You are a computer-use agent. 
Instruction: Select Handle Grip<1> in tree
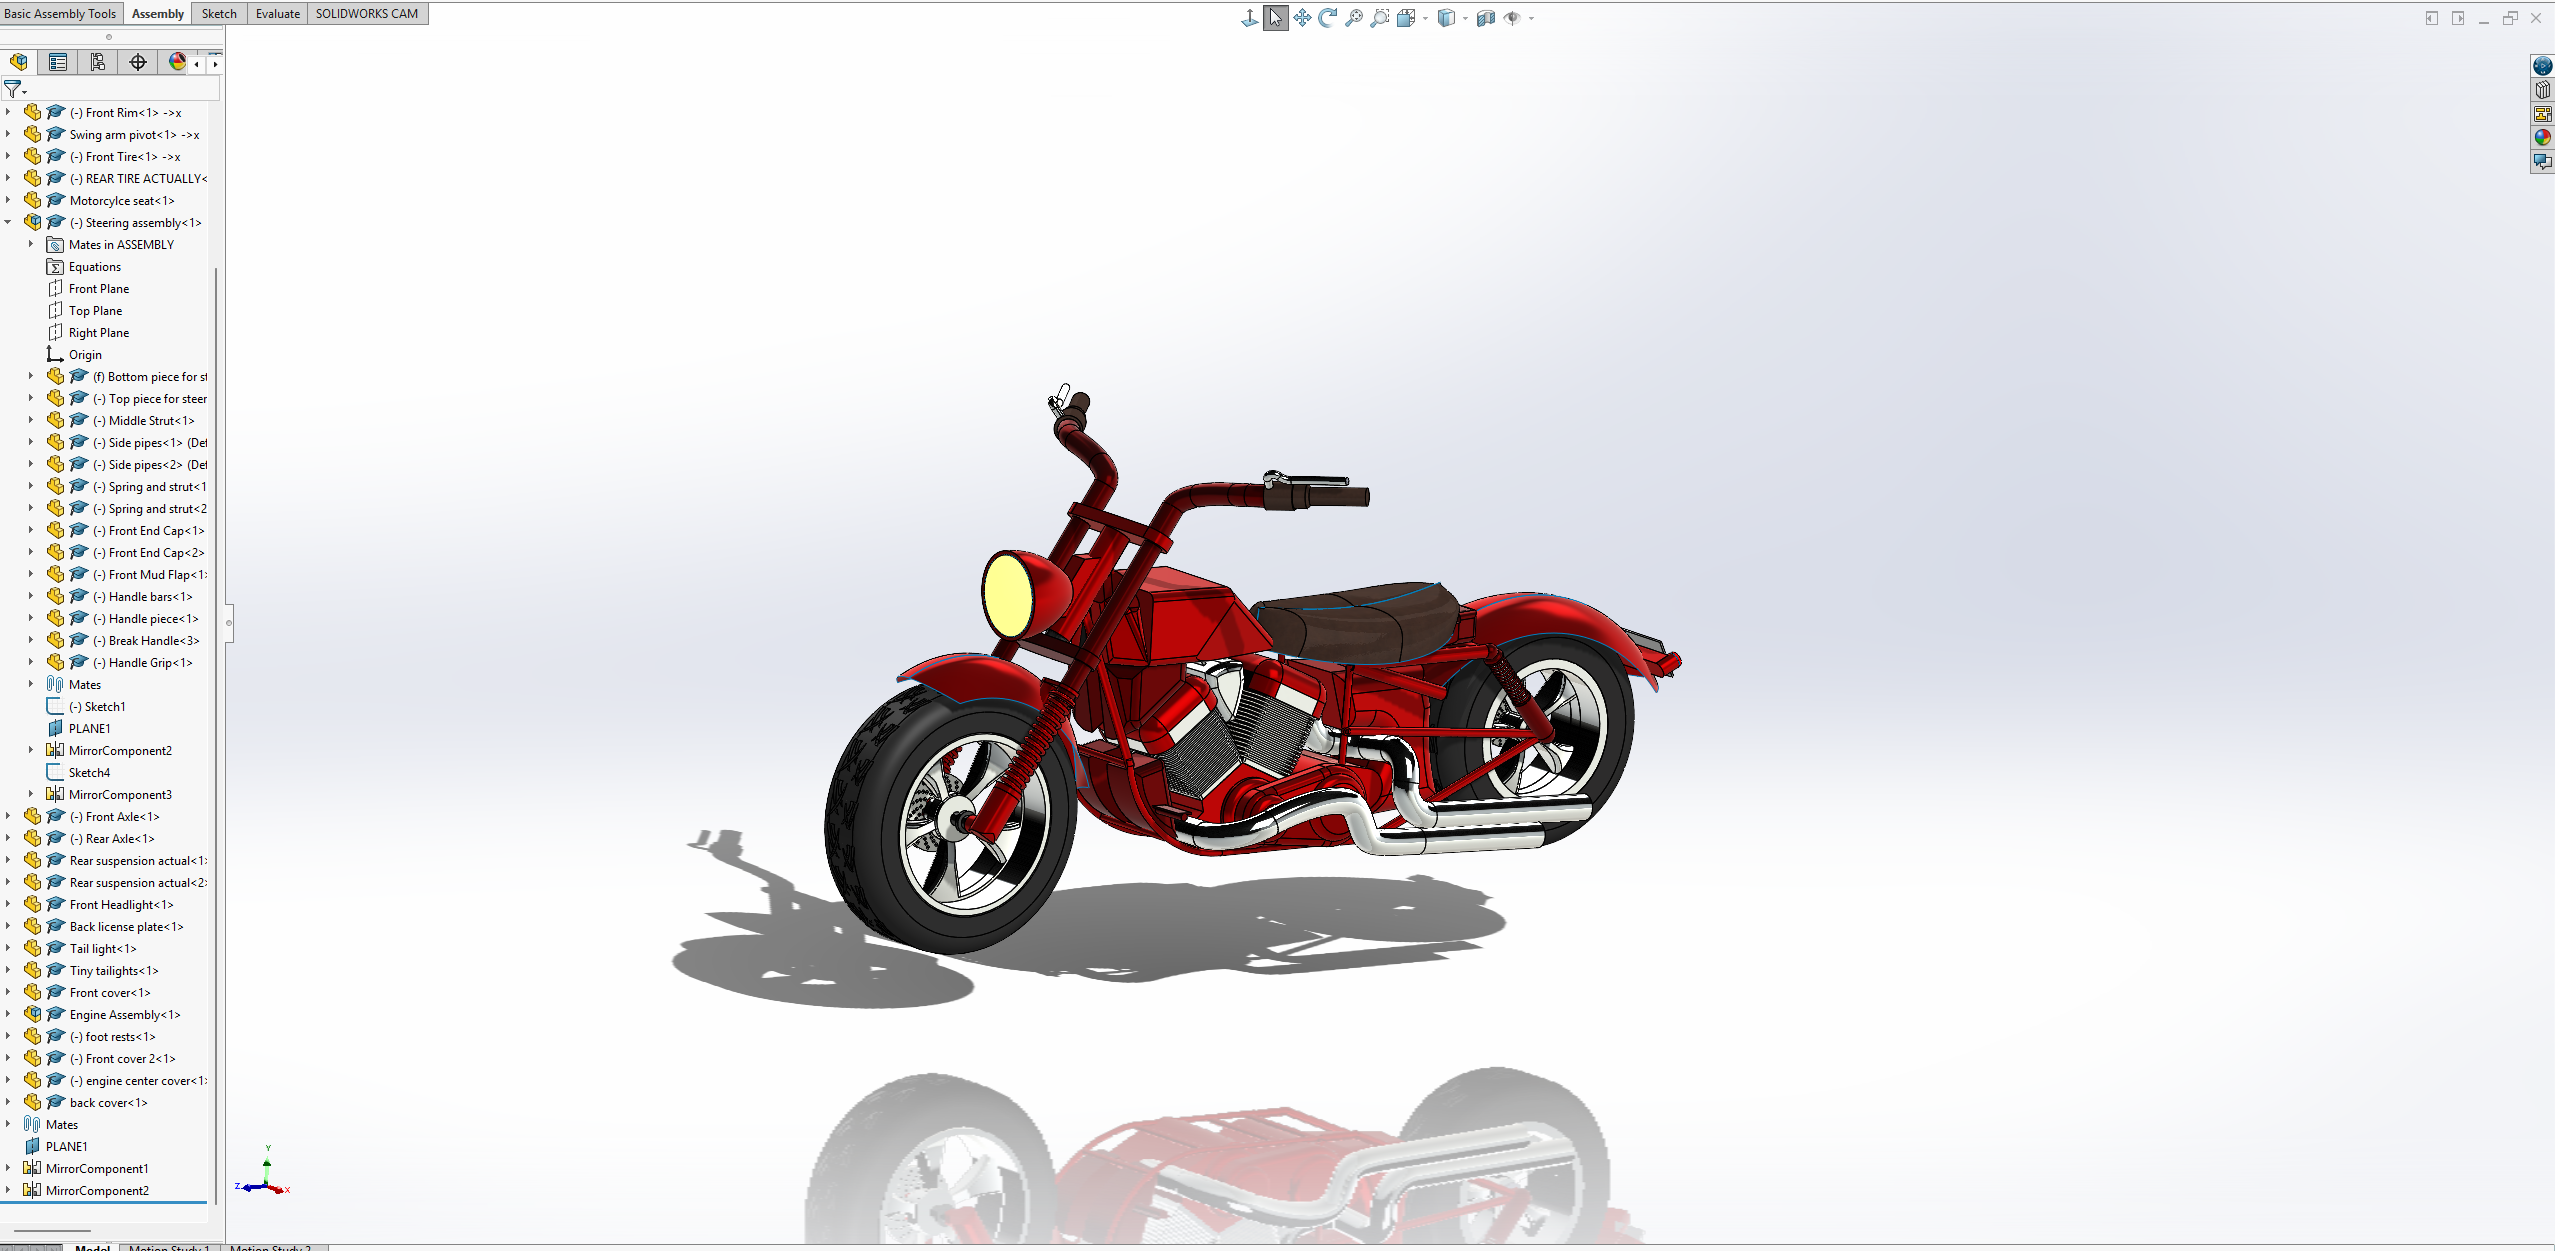tap(142, 663)
